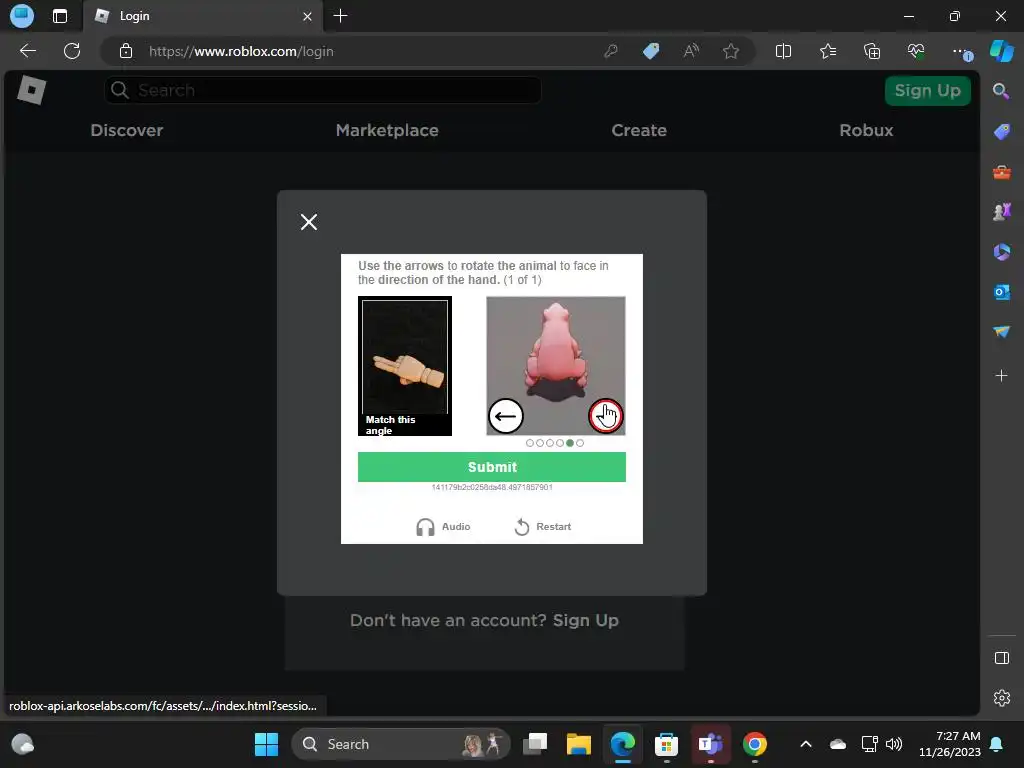This screenshot has height=768, width=1024.
Task: Click the green Sign Up button
Action: pyautogui.click(x=927, y=90)
